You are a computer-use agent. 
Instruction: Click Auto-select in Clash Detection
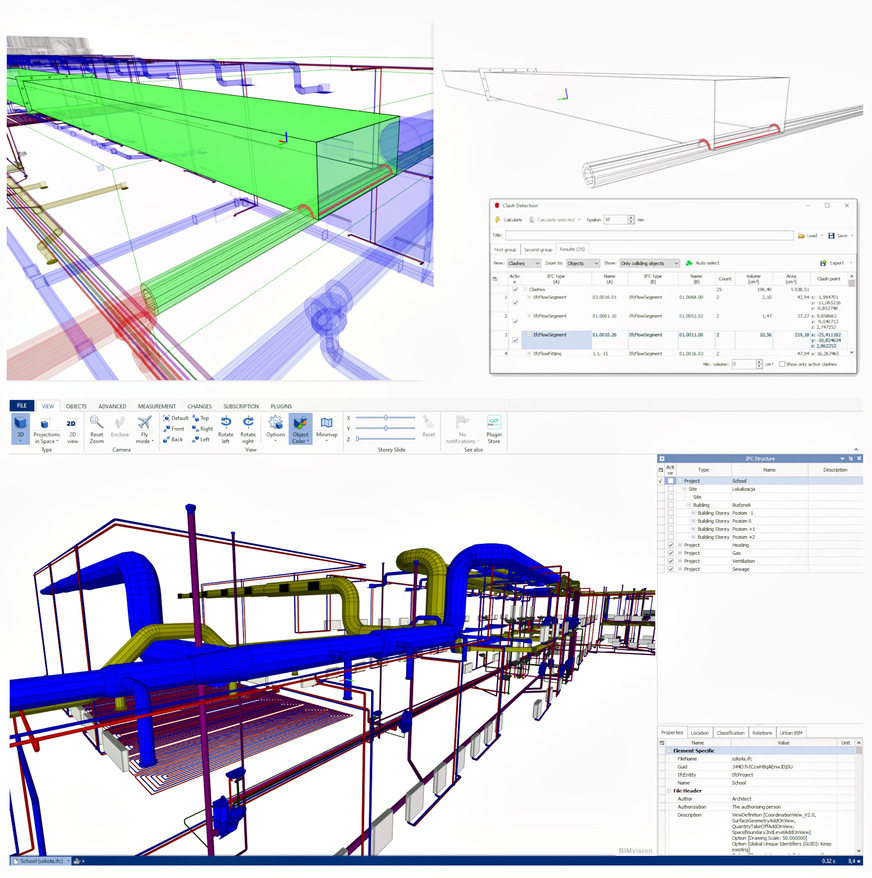tap(708, 263)
